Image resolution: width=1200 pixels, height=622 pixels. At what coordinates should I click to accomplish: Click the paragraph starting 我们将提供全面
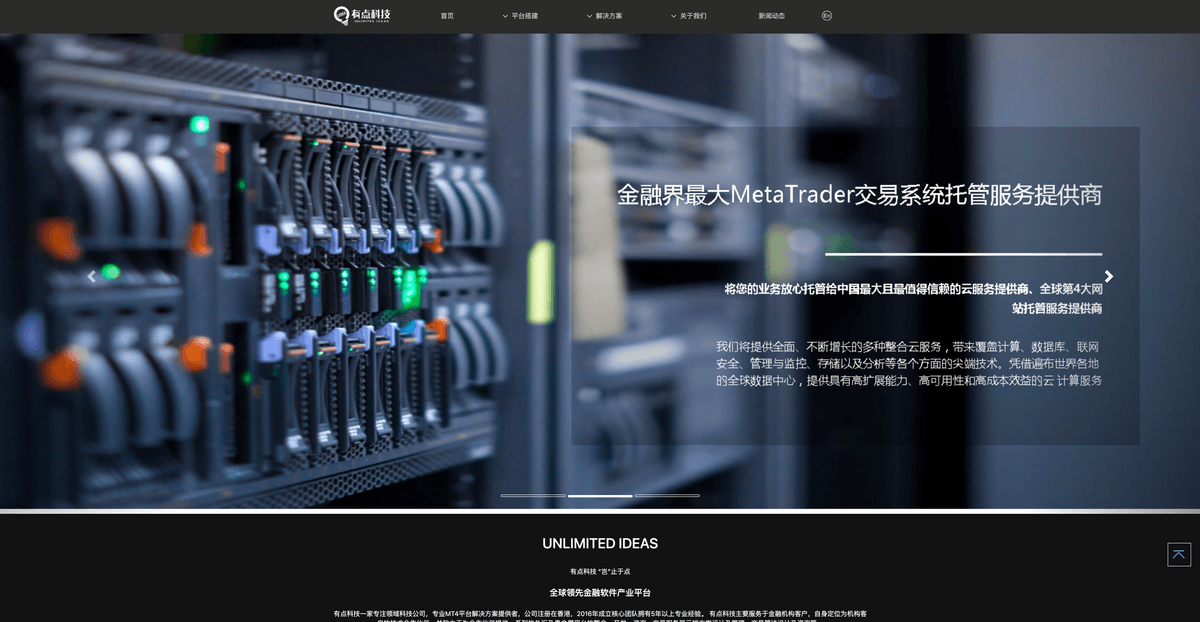coord(909,364)
